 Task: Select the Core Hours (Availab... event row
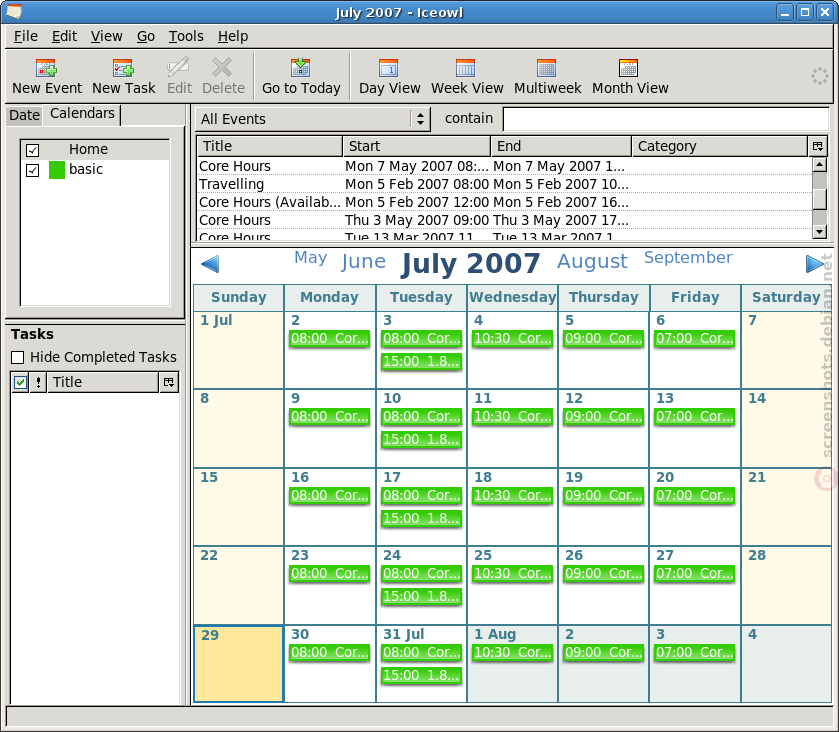505,202
